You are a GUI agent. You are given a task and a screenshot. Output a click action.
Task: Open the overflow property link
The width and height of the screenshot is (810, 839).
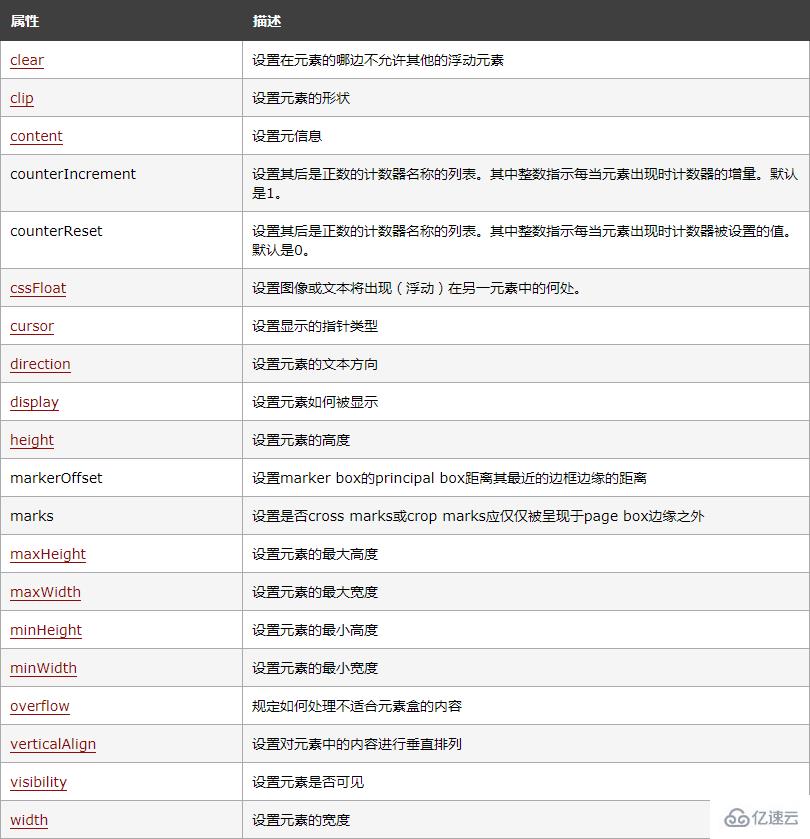pyautogui.click(x=40, y=706)
